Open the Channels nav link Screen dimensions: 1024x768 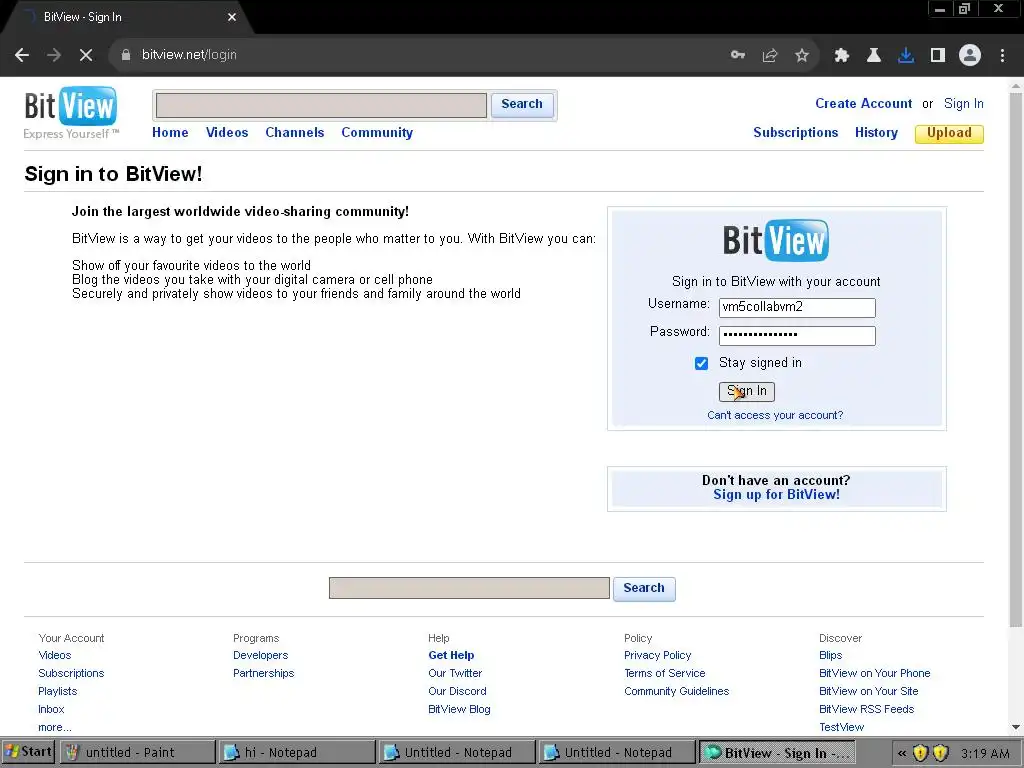295,133
